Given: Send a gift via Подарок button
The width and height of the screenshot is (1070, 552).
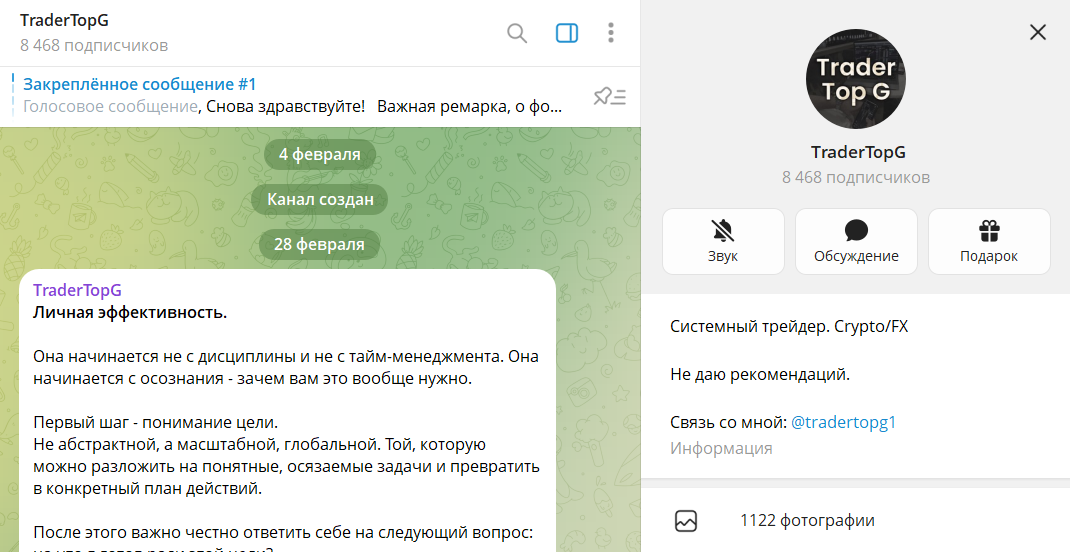Looking at the screenshot, I should [989, 242].
